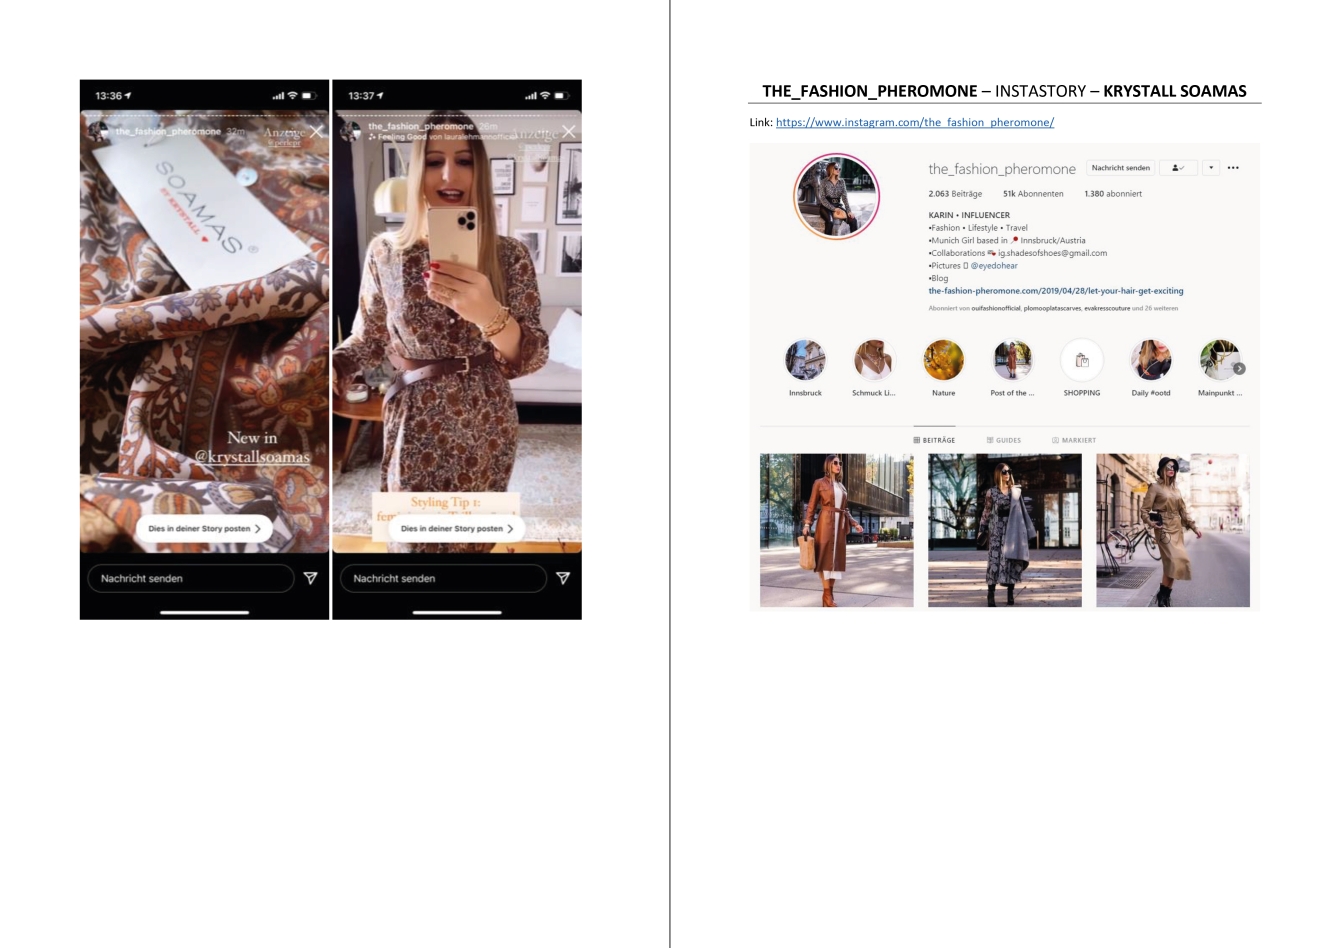Image resolution: width=1340 pixels, height=948 pixels.
Task: Tap send arrow icon in right story
Action: click(x=563, y=578)
